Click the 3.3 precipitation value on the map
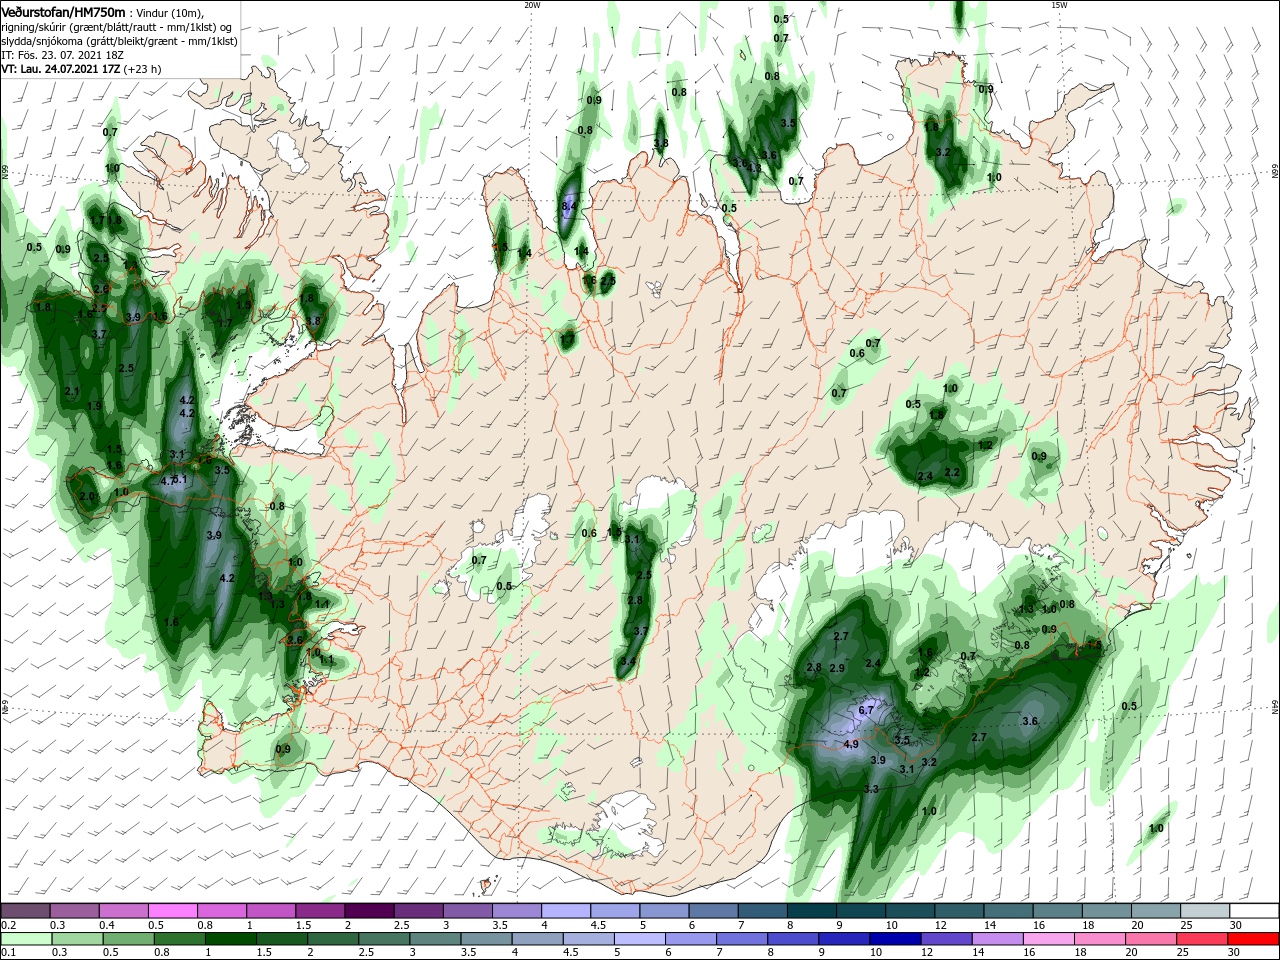The width and height of the screenshot is (1280, 960). 871,789
